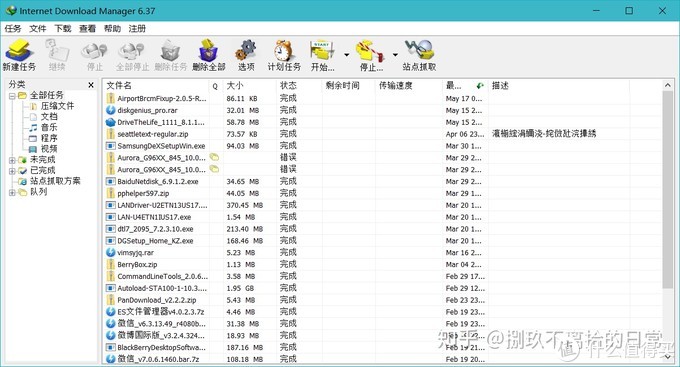Launch 站点抓取 site grabber icon
This screenshot has height=367, width=680.
419,55
